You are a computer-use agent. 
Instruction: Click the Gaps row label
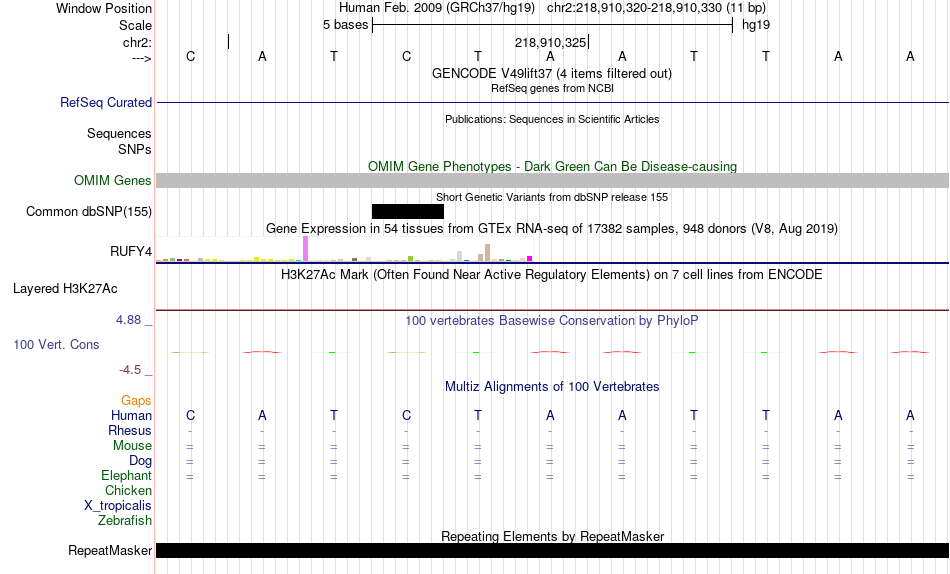136,401
